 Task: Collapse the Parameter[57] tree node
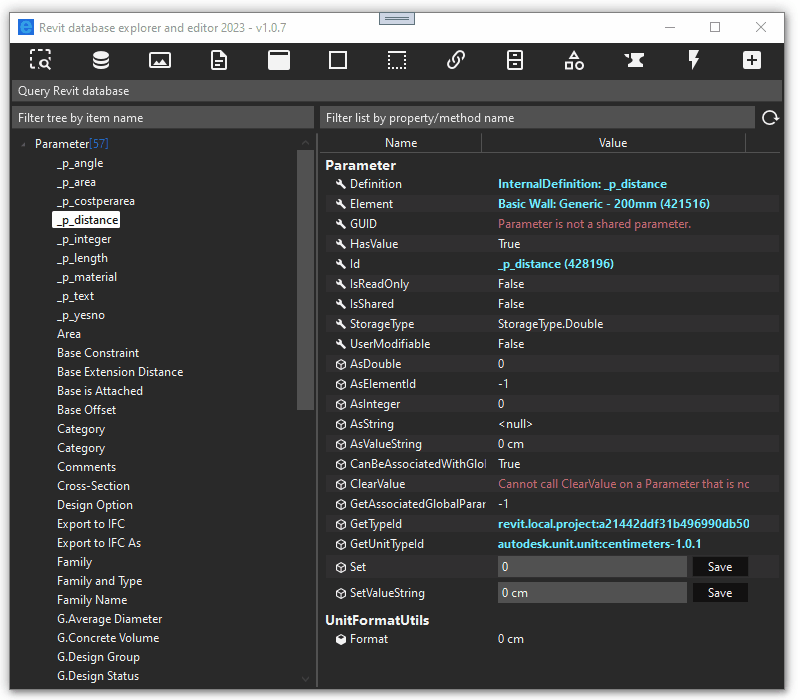pos(23,144)
